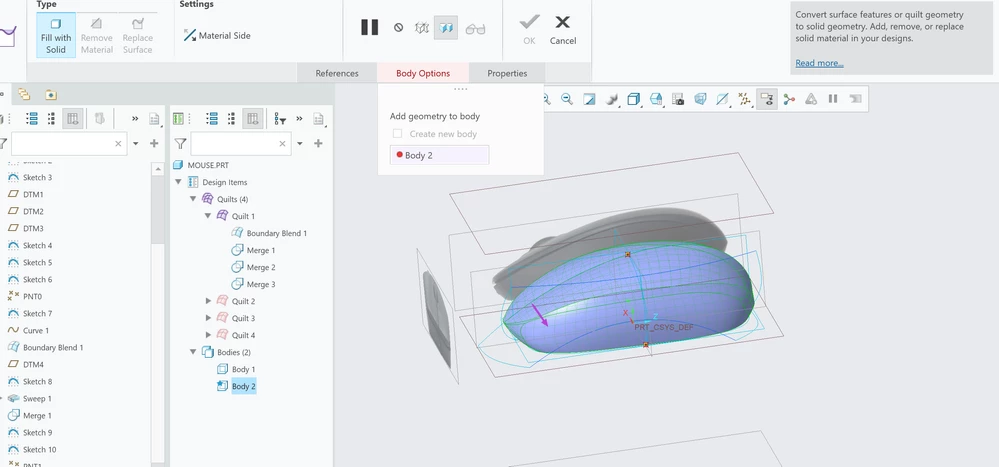Toggle column display in design items tree
The height and width of the screenshot is (467, 999).
253,119
